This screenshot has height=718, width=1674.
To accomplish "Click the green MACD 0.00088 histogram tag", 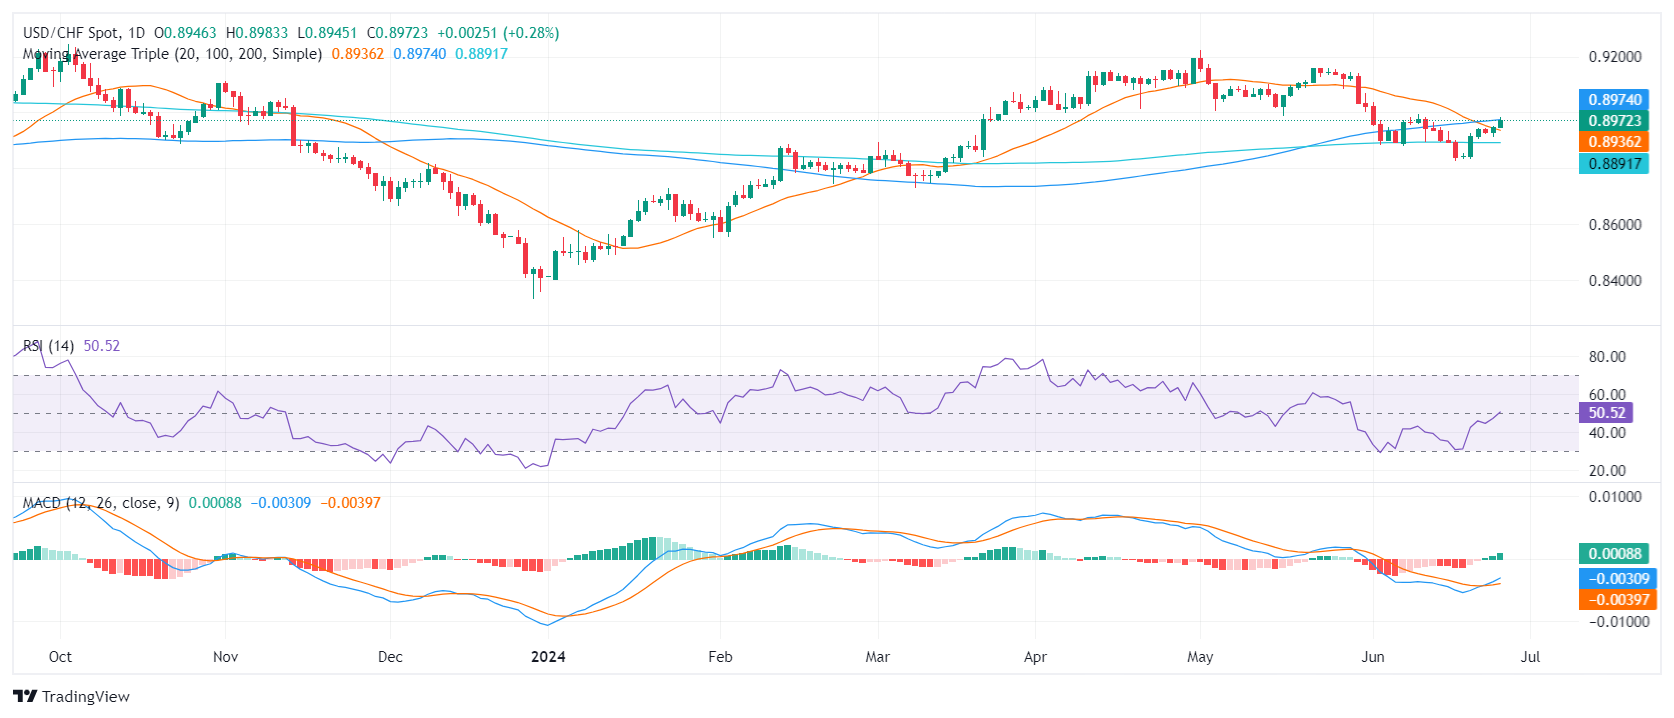I will click(1615, 554).
